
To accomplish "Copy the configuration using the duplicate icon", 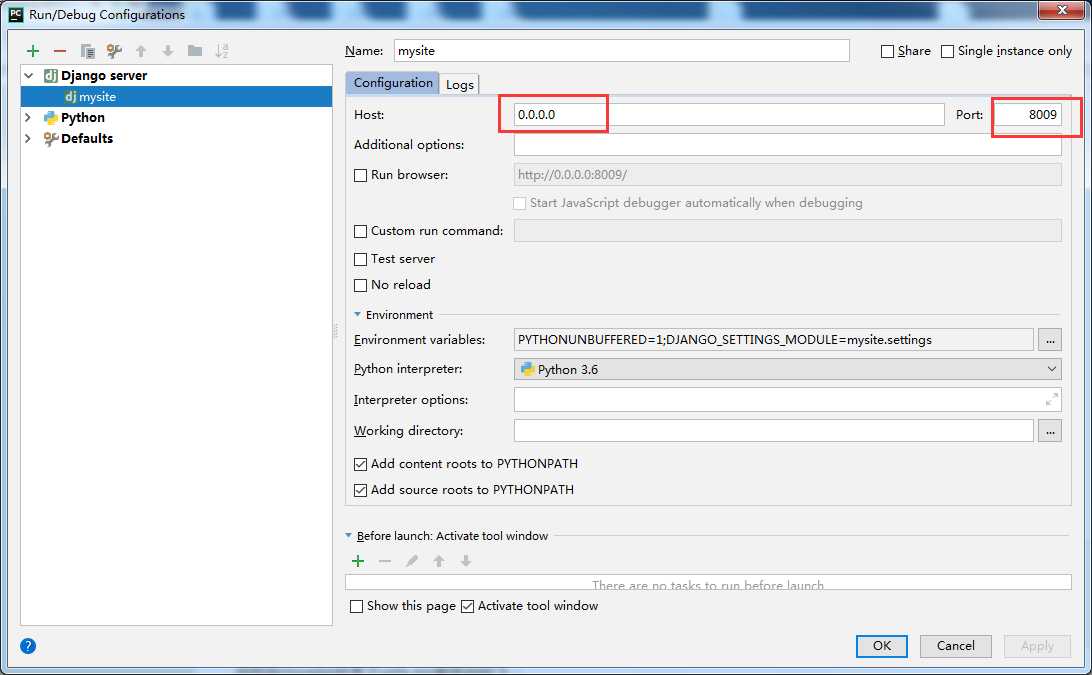I will [87, 51].
